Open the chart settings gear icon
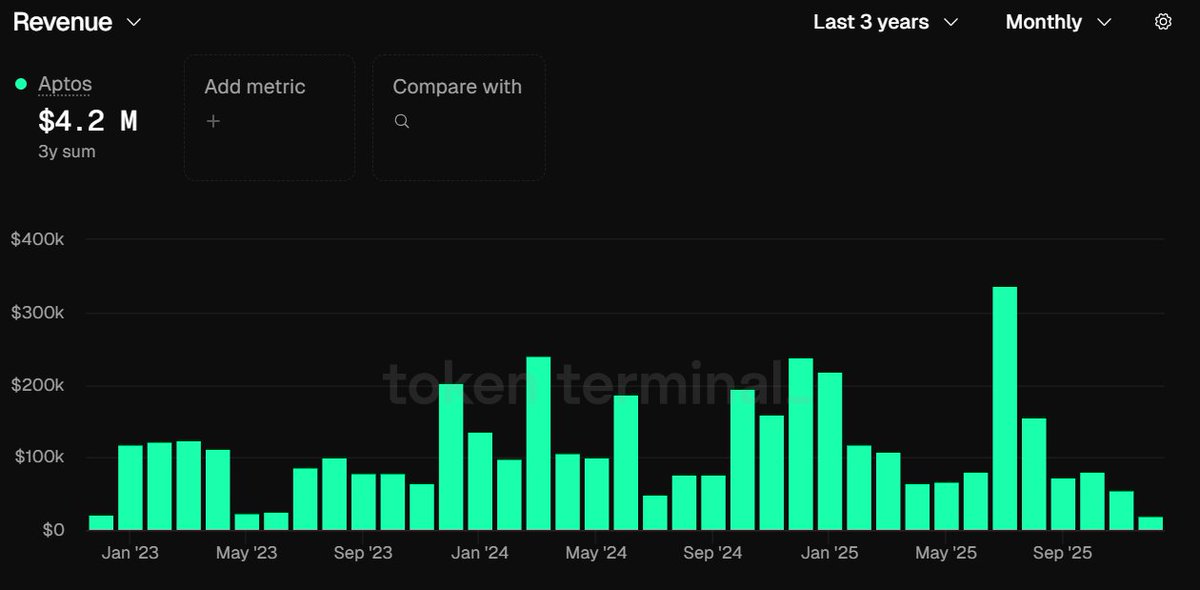 pos(1163,21)
